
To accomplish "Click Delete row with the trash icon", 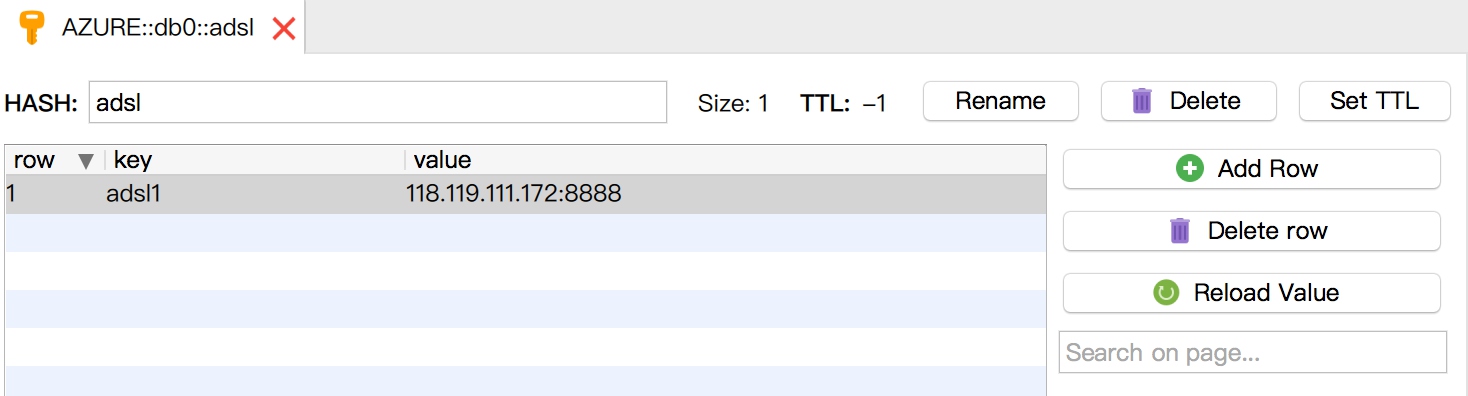I will click(x=1251, y=231).
